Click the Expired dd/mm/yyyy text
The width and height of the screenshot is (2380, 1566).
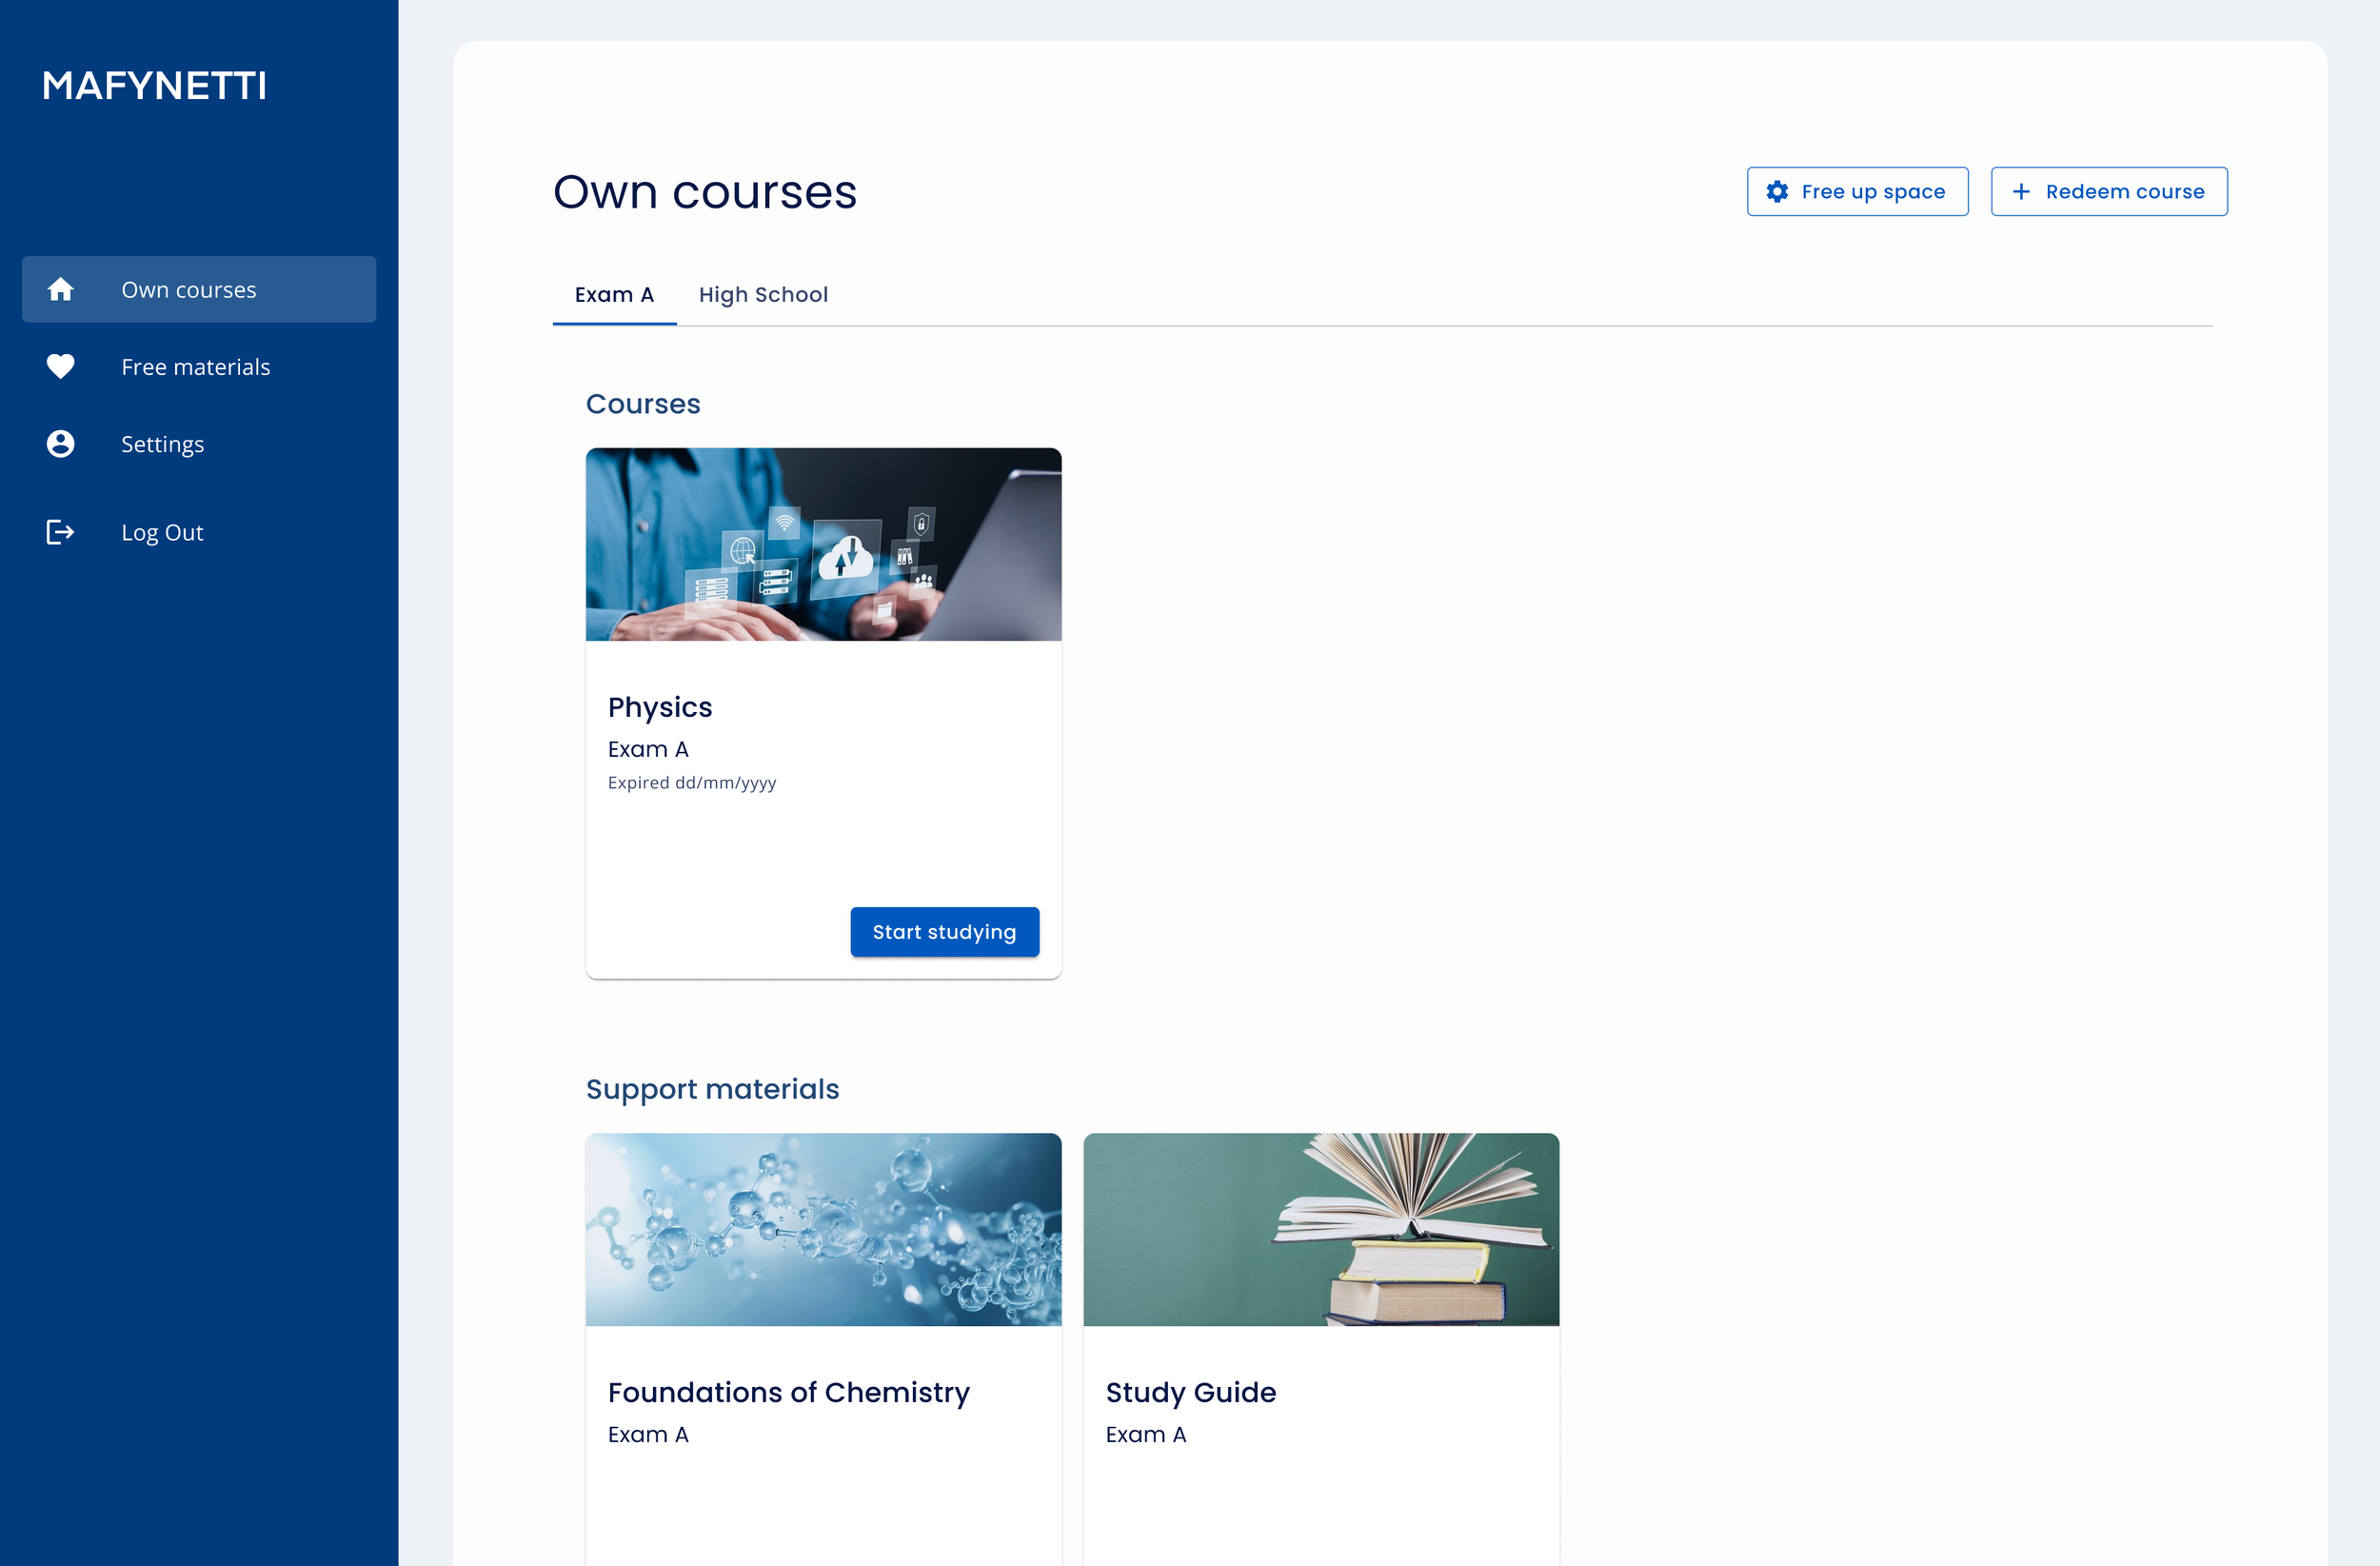[x=692, y=782]
